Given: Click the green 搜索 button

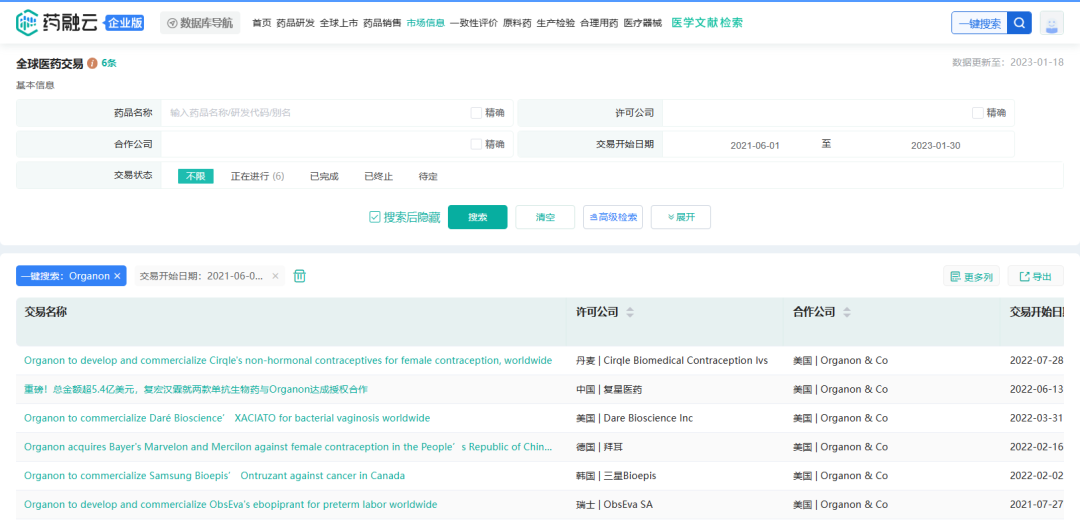Looking at the screenshot, I should tap(477, 217).
